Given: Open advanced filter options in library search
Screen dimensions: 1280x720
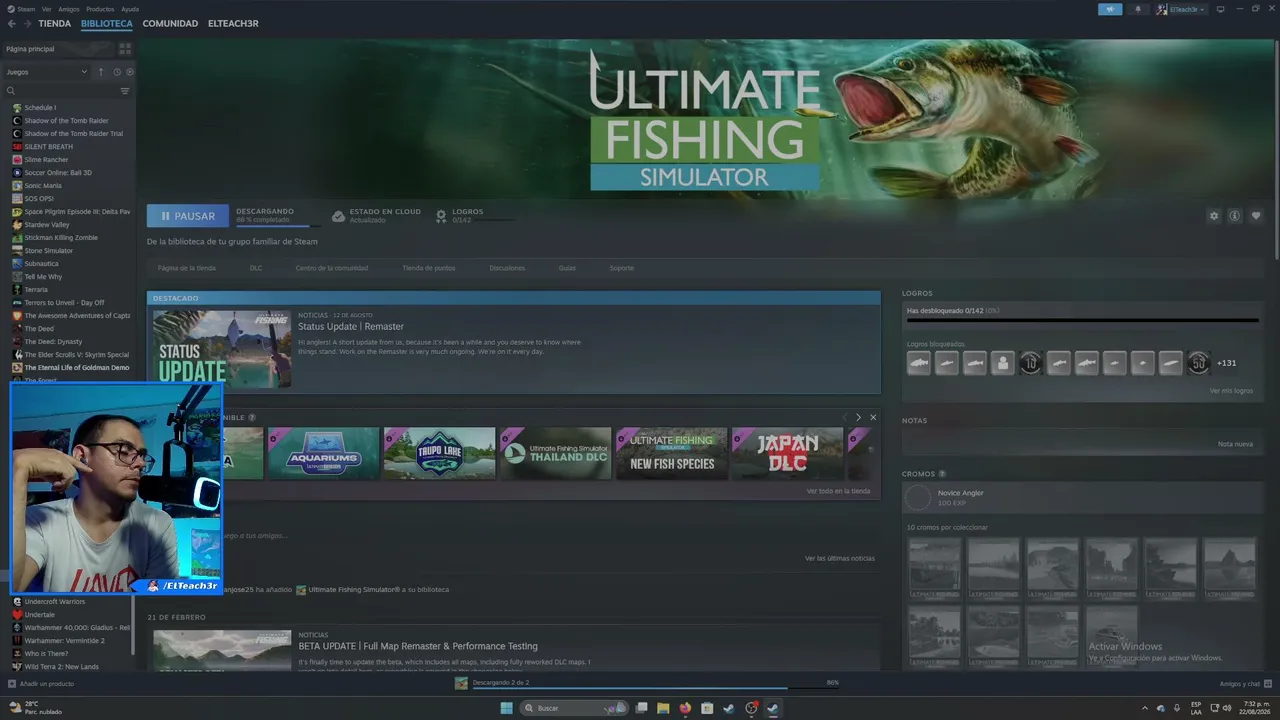Looking at the screenshot, I should [125, 91].
